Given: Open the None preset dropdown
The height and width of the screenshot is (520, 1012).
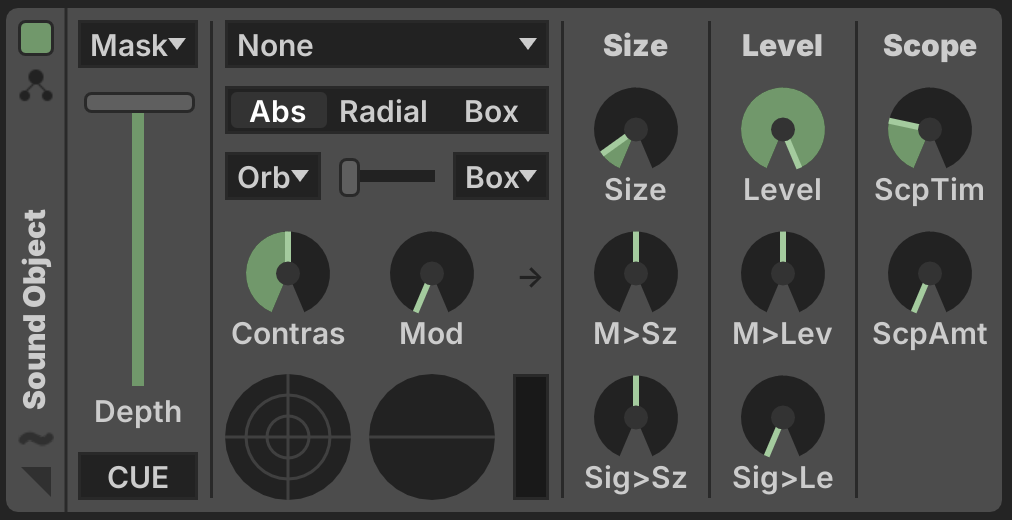Looking at the screenshot, I should [x=387, y=45].
